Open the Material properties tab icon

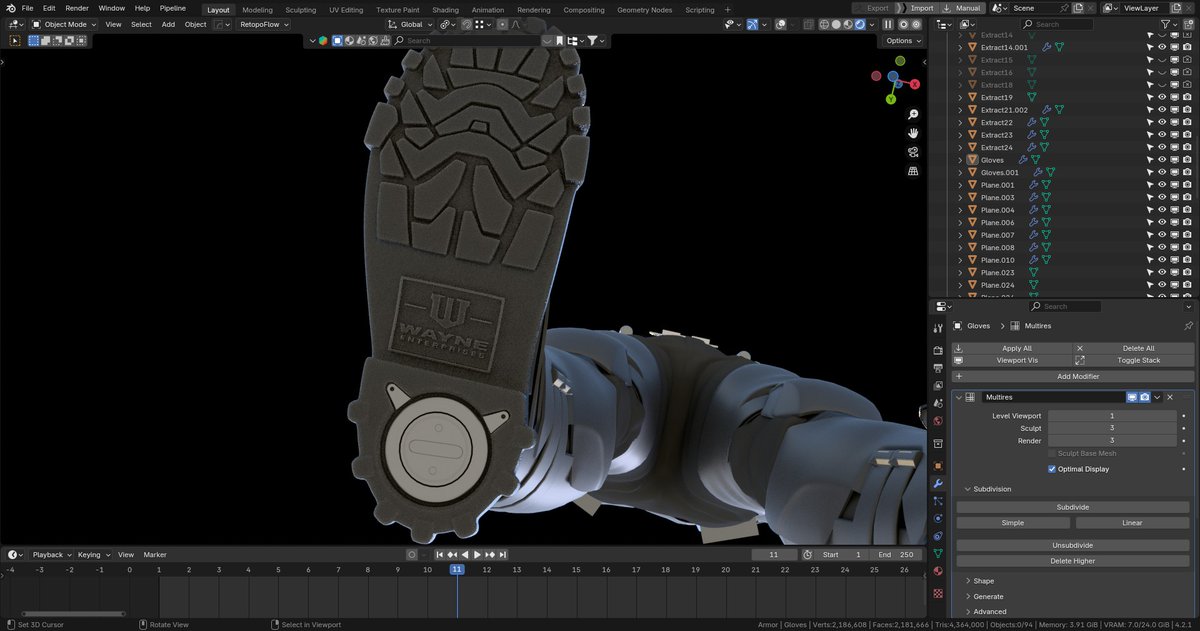pos(938,571)
